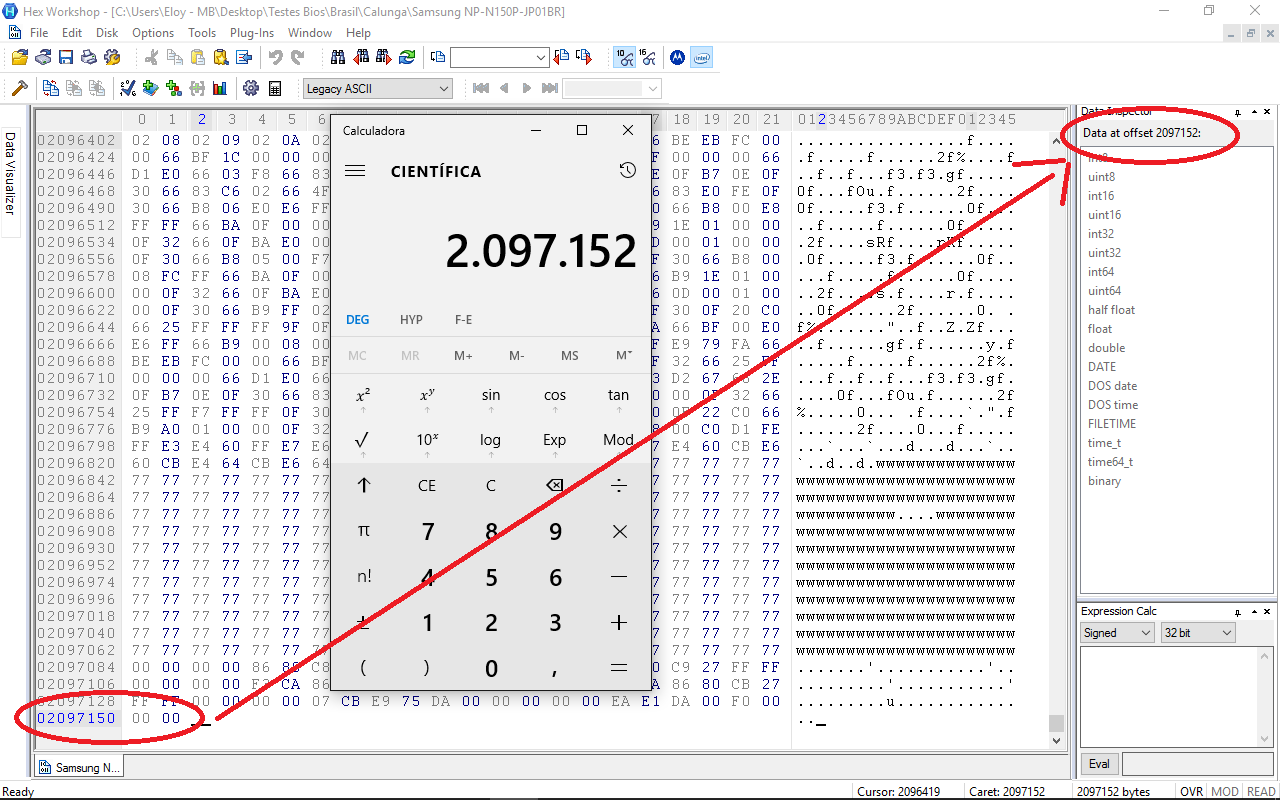Click the digit 7 in Calculator

click(427, 532)
